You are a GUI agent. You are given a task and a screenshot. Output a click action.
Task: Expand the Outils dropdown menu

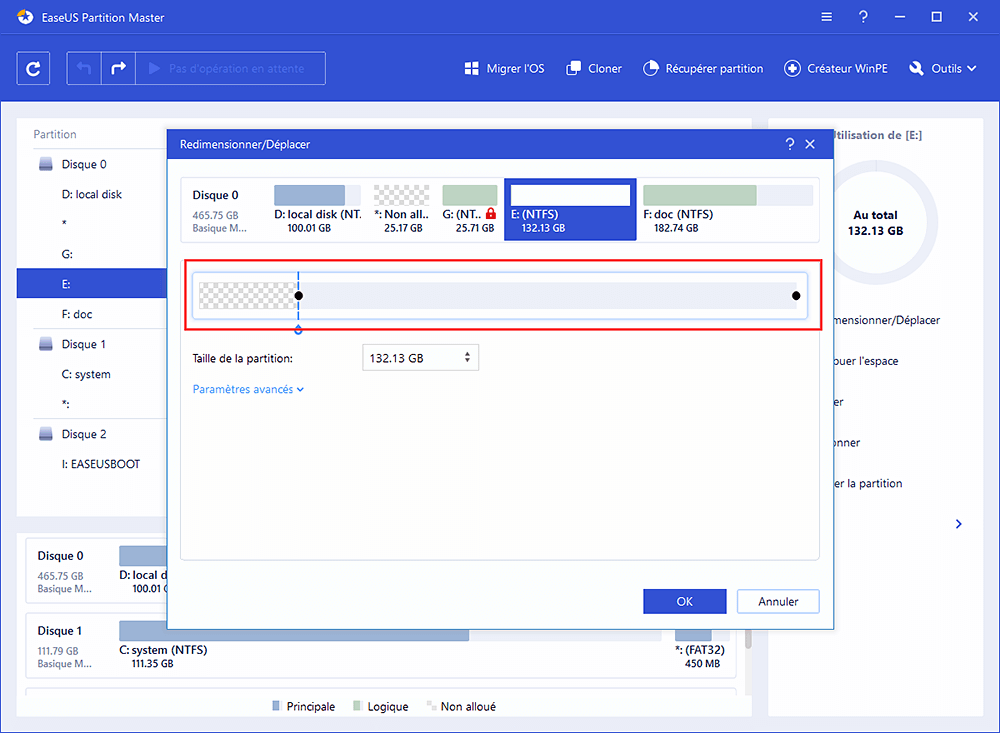coord(942,69)
